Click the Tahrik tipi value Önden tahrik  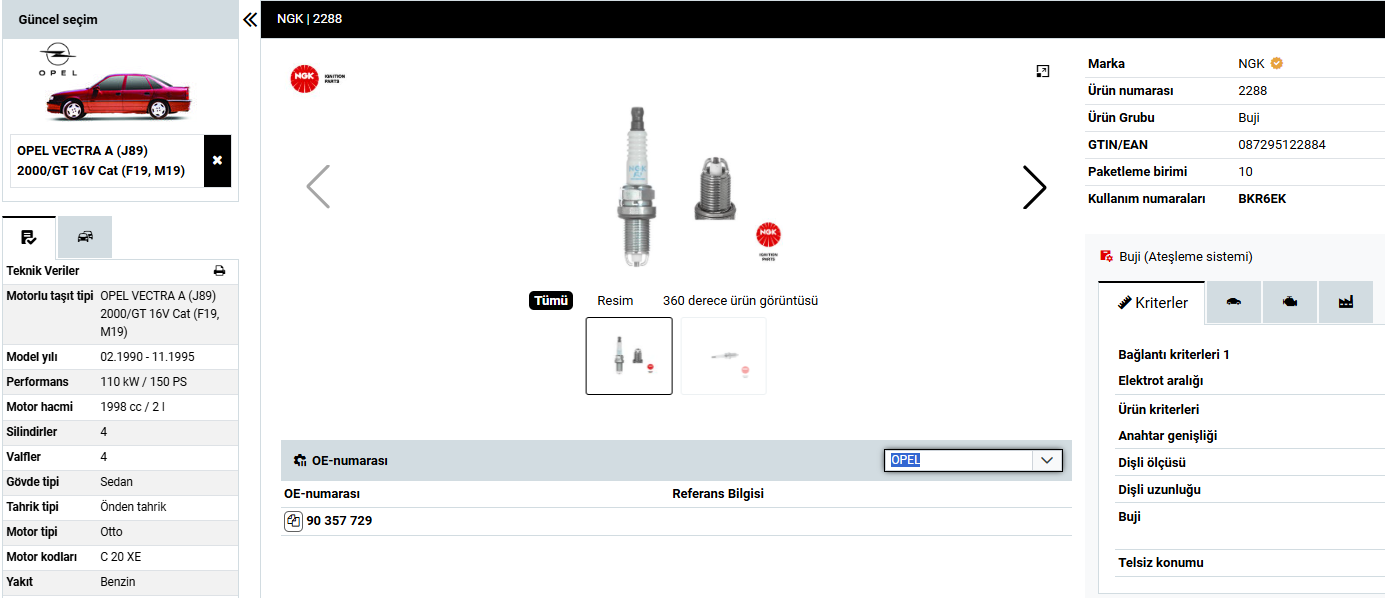pos(134,507)
